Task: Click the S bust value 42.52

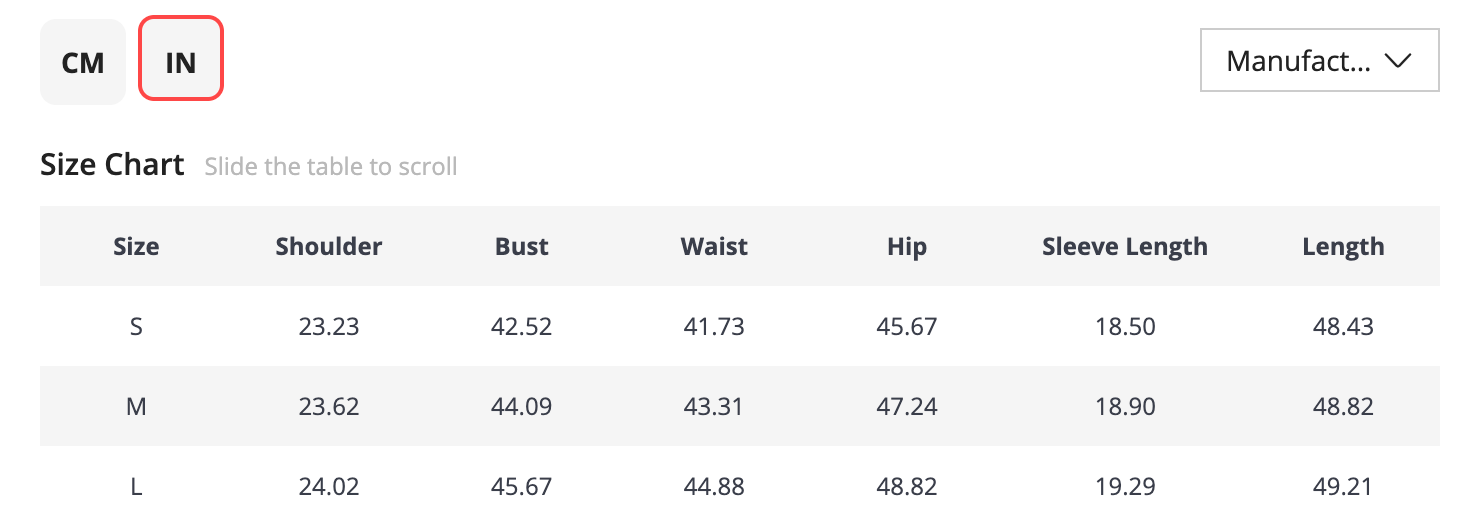Action: (x=522, y=326)
